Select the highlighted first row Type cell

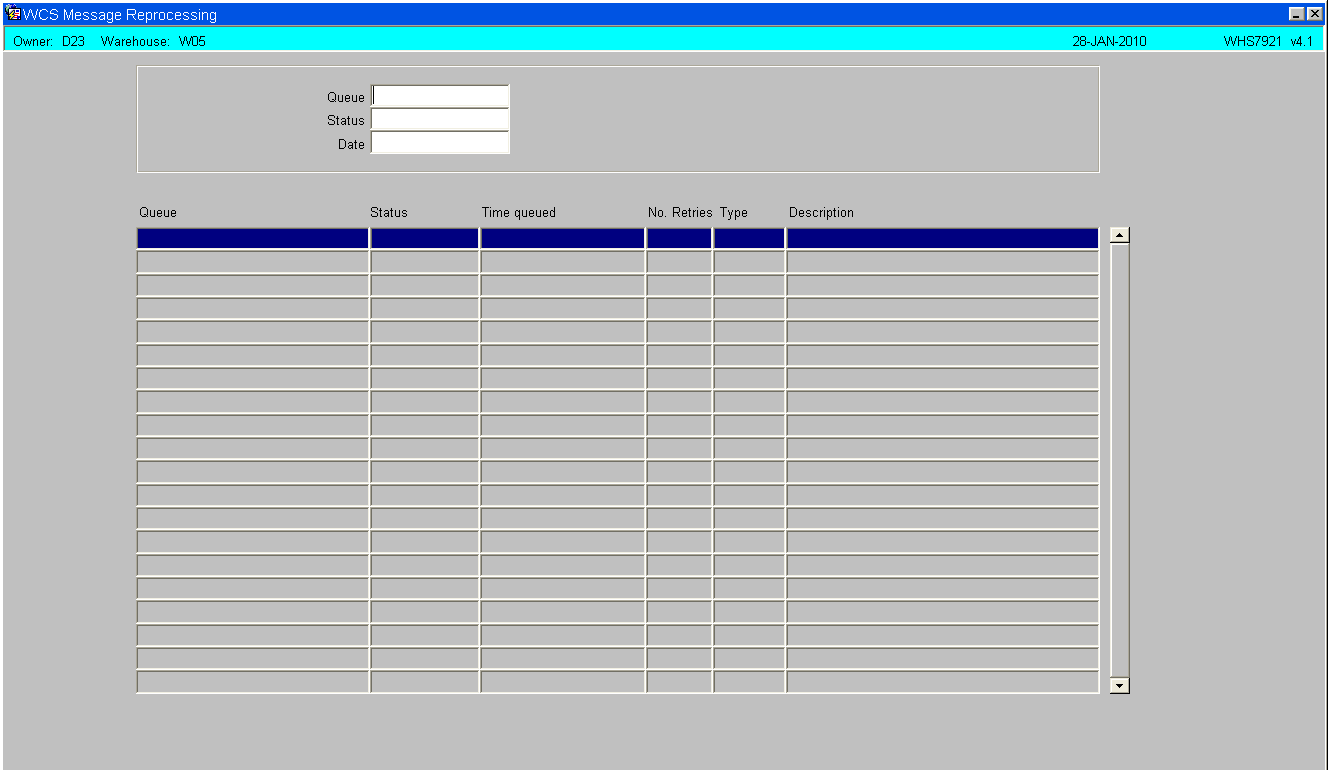click(749, 238)
